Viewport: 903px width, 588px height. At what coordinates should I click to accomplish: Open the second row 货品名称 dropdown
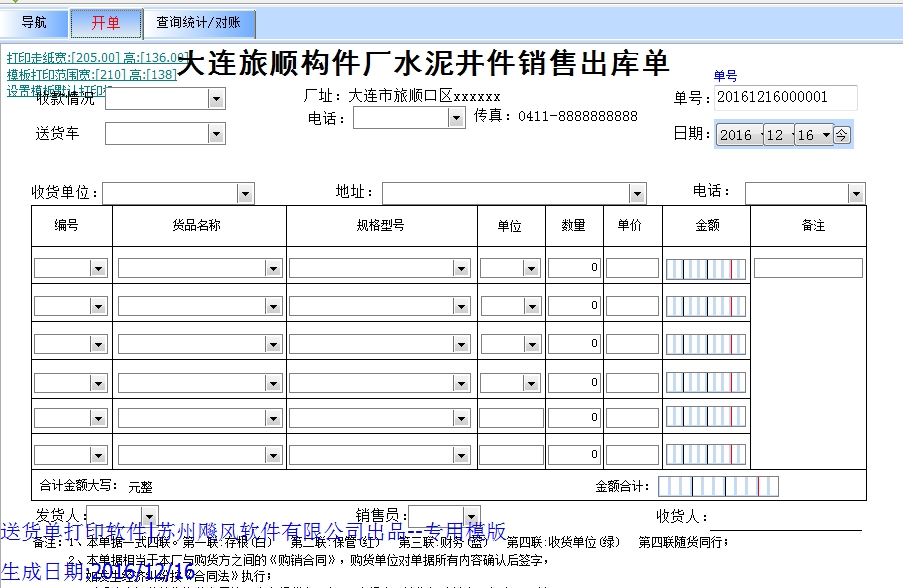[x=273, y=306]
